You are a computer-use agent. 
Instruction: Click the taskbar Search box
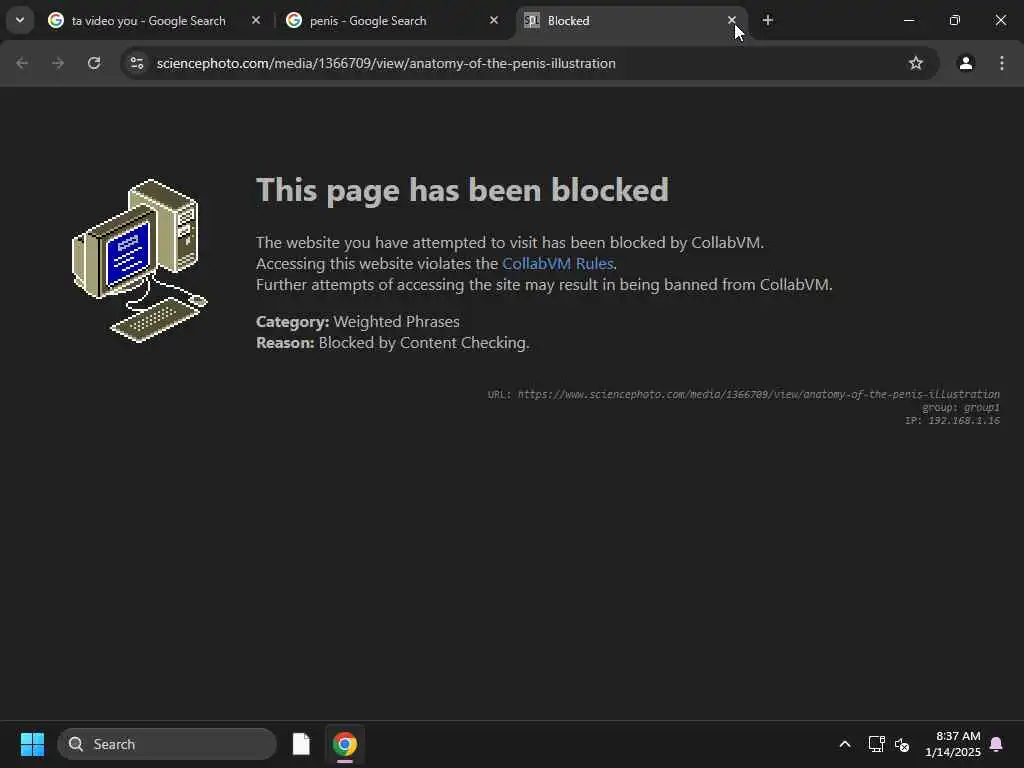167,744
